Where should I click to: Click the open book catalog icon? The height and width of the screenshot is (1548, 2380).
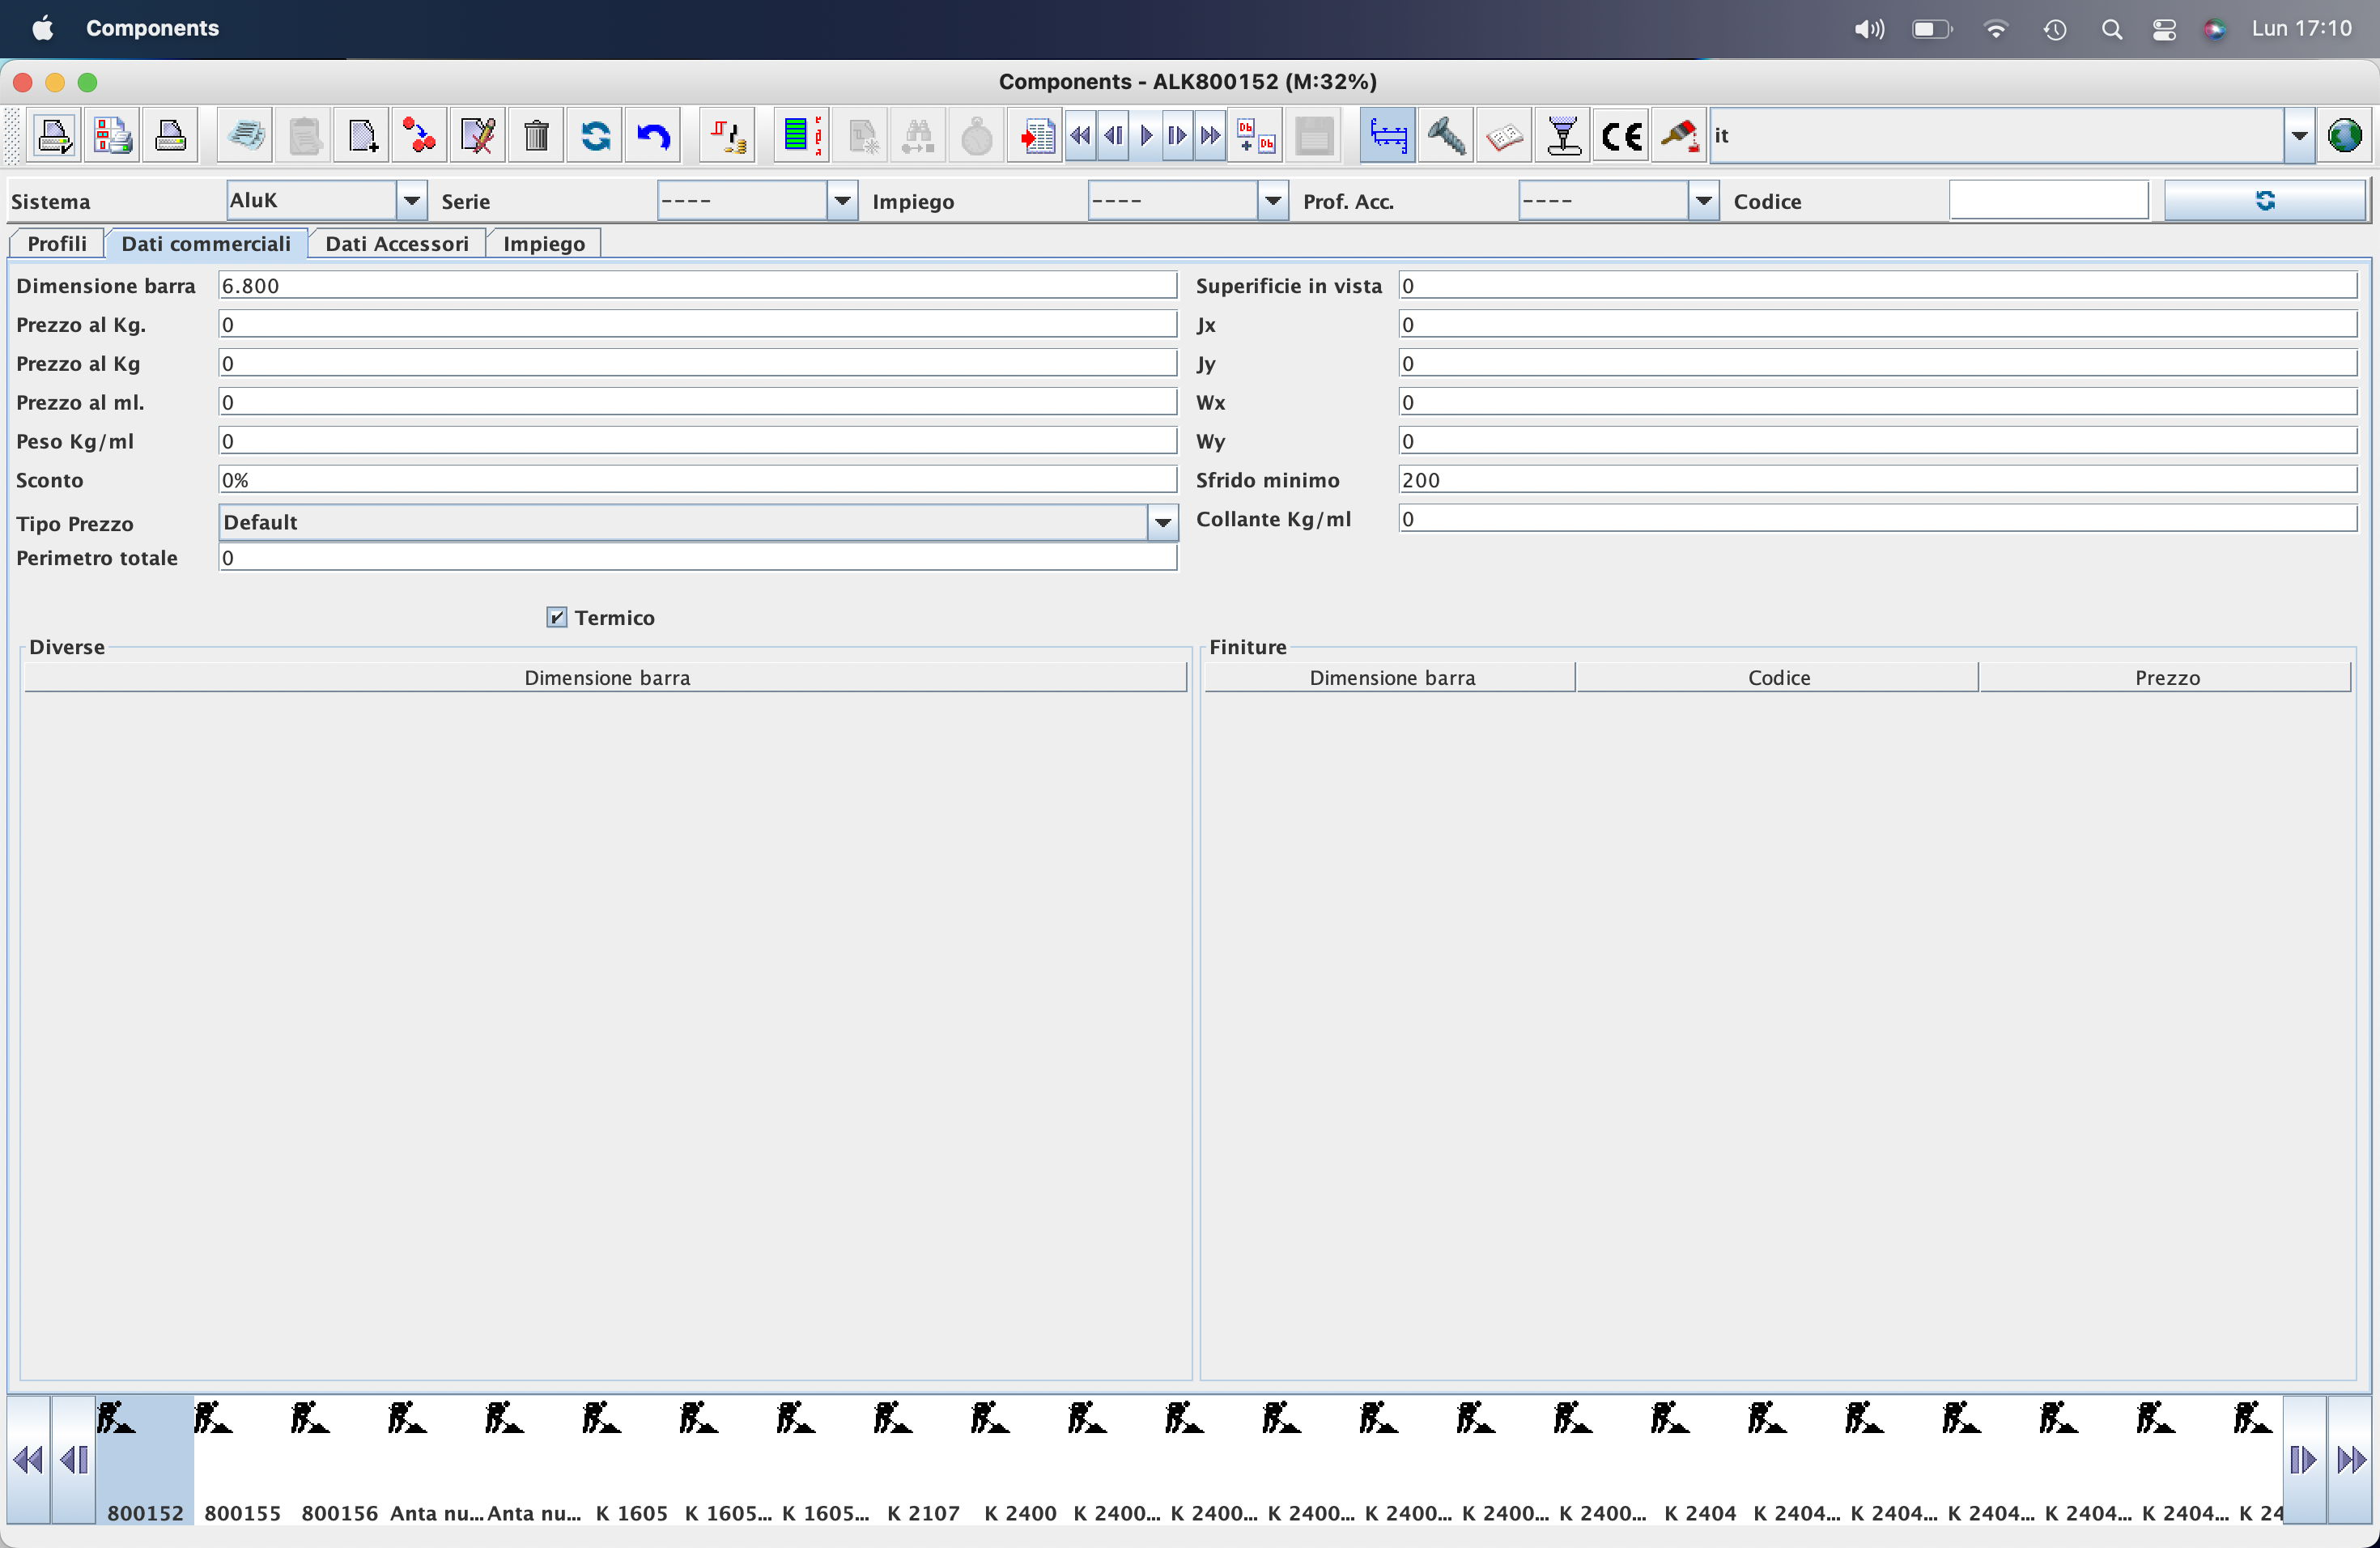pos(1504,135)
